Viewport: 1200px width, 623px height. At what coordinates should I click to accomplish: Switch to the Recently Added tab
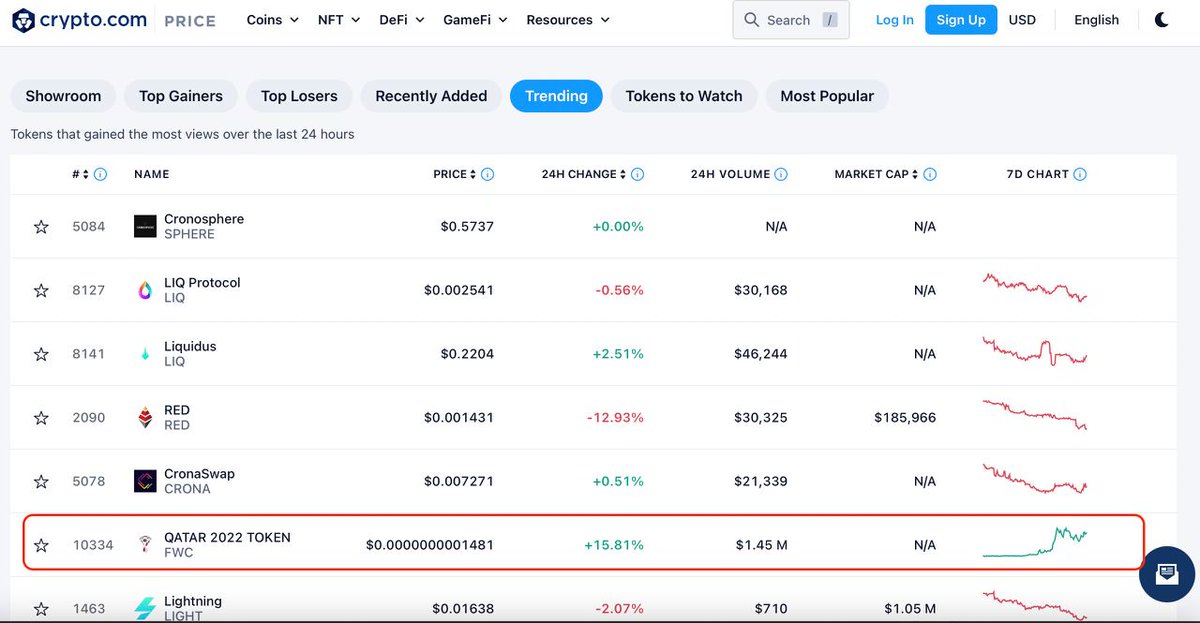click(431, 96)
